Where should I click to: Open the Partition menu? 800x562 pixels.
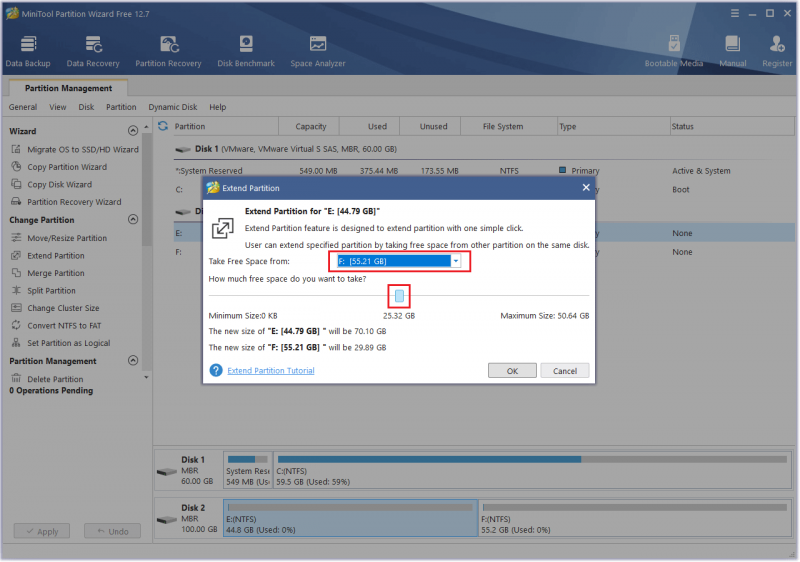click(x=121, y=107)
